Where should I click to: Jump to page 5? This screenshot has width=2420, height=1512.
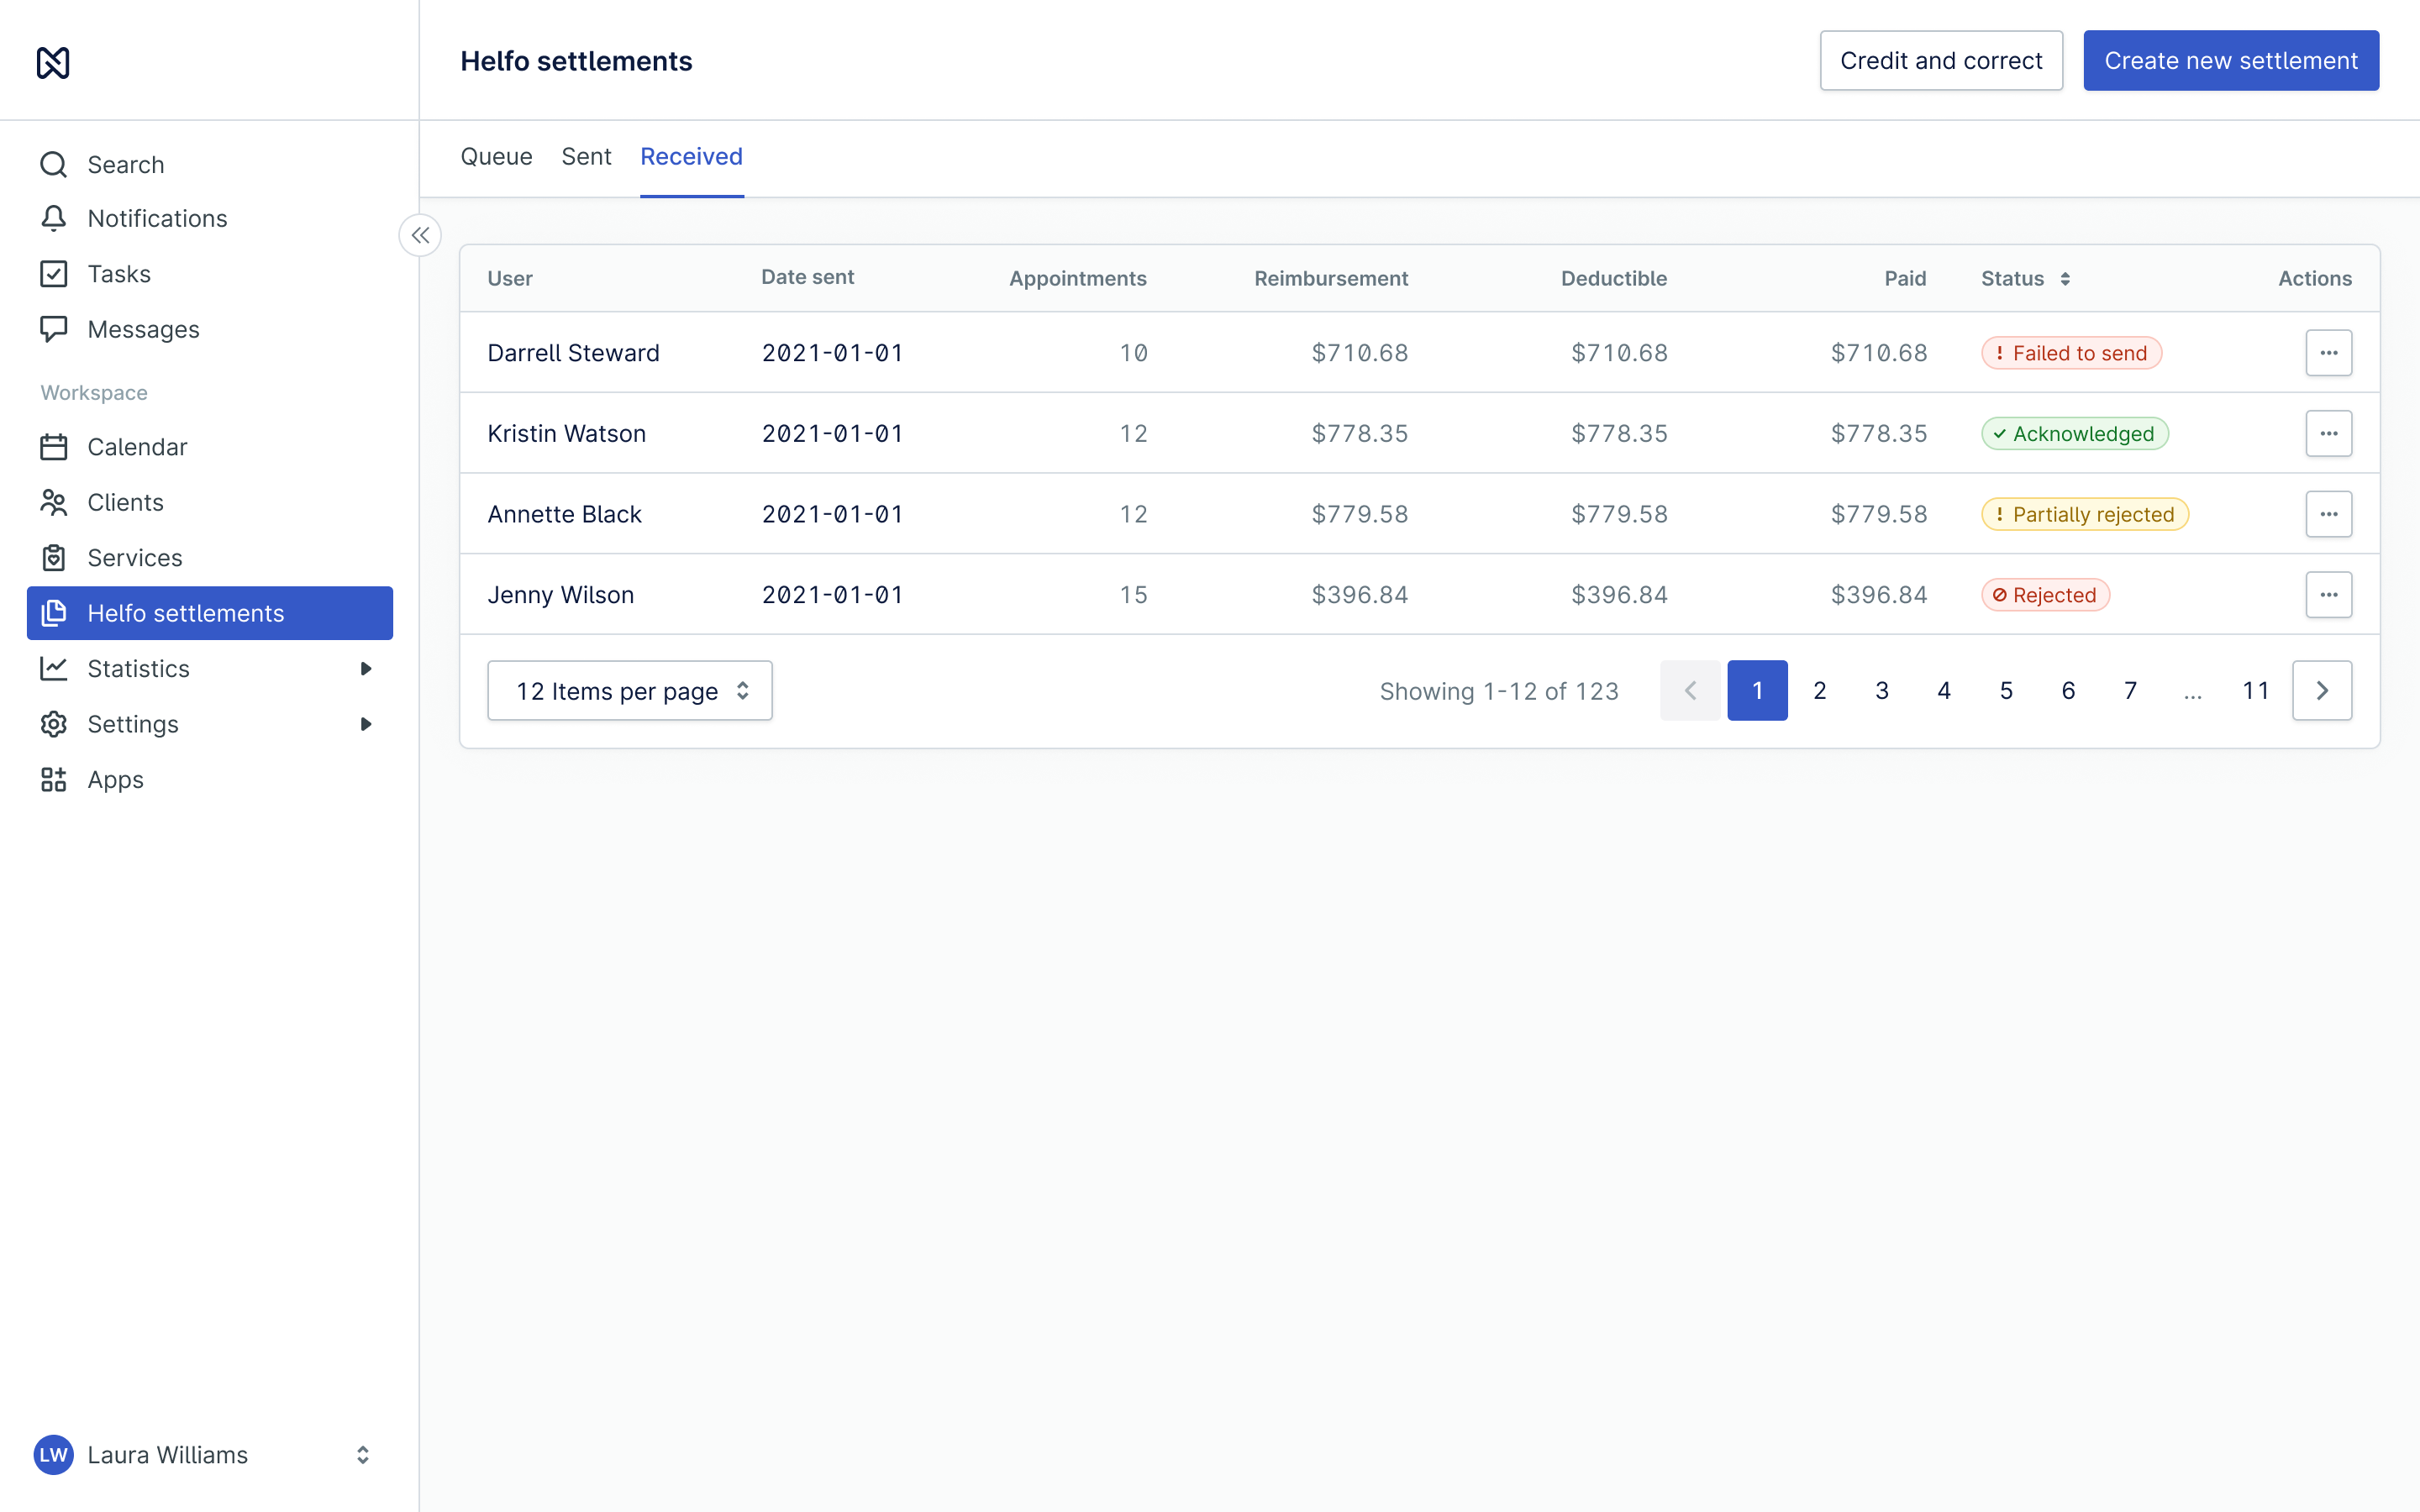click(2006, 691)
